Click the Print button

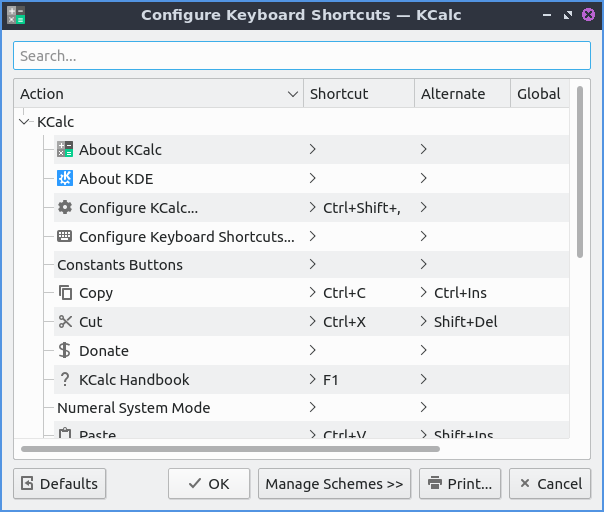point(460,484)
